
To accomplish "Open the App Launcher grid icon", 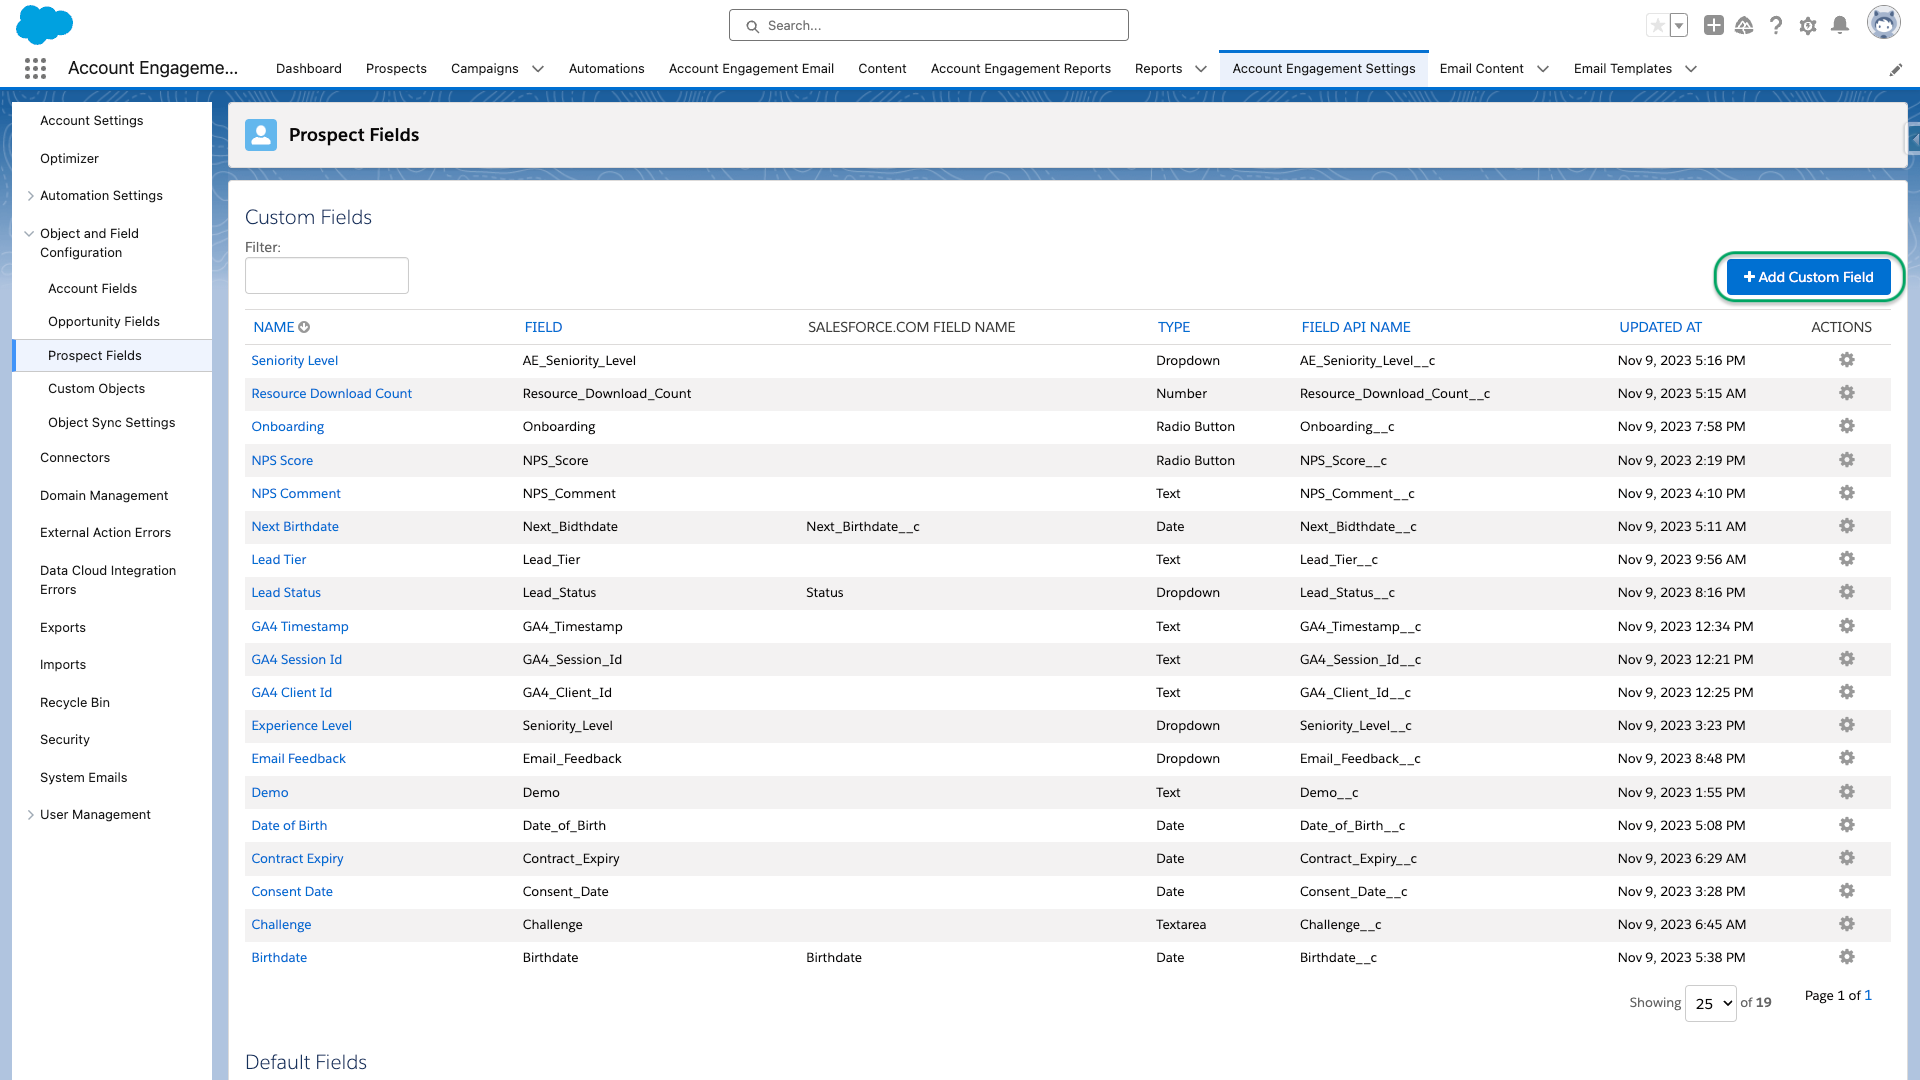I will 35,68.
